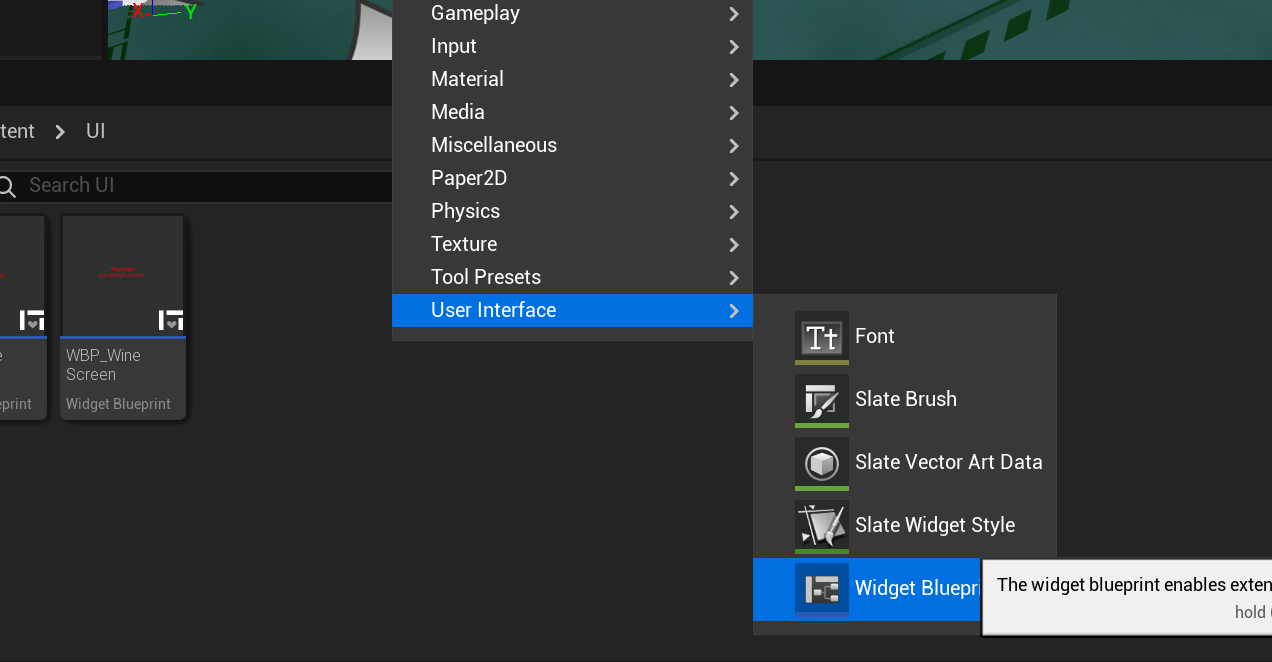Choose Slate Vector Art Data entry
1272x662 pixels.
pyautogui.click(x=905, y=463)
